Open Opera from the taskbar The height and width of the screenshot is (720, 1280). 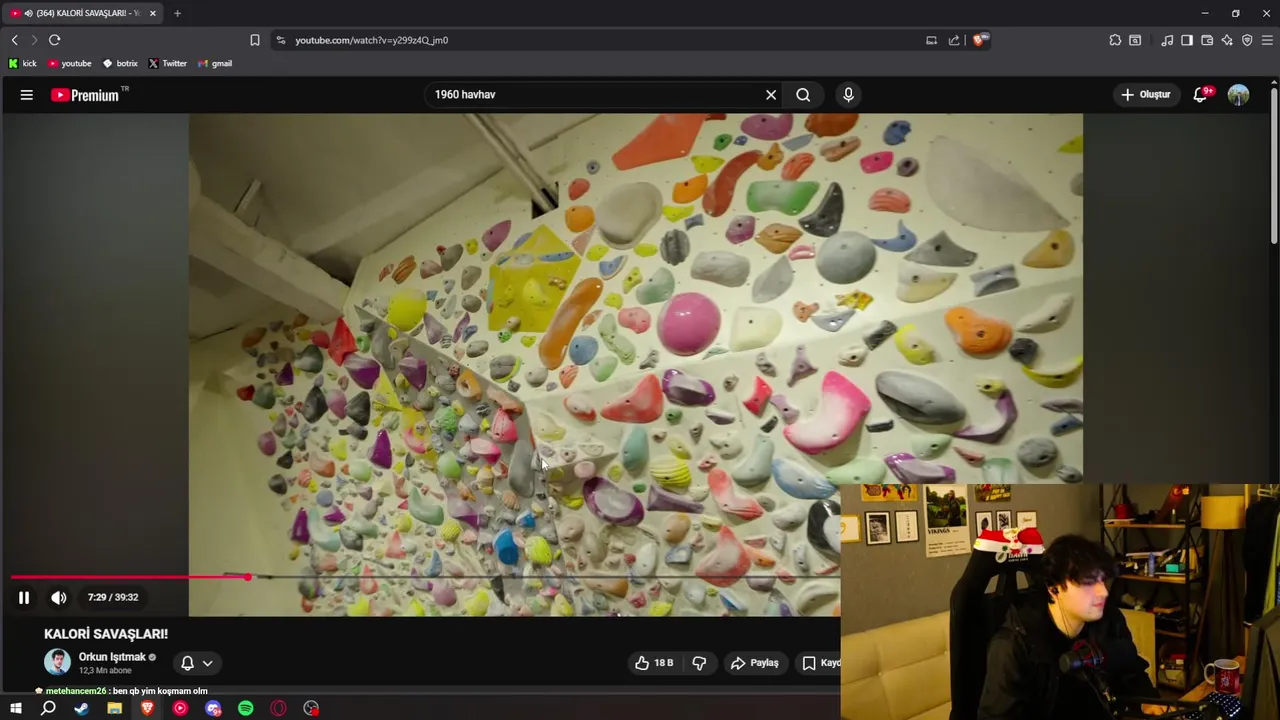coord(279,708)
